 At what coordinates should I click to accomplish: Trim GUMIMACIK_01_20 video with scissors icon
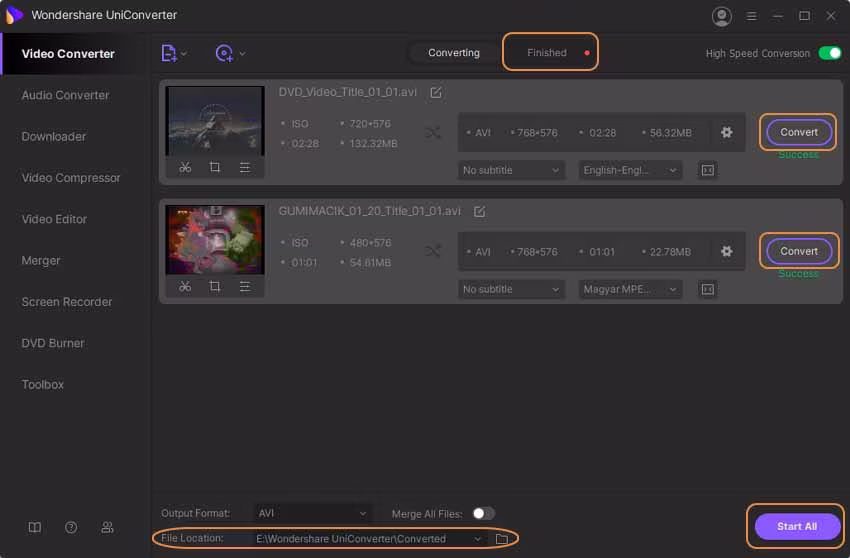pyautogui.click(x=185, y=286)
